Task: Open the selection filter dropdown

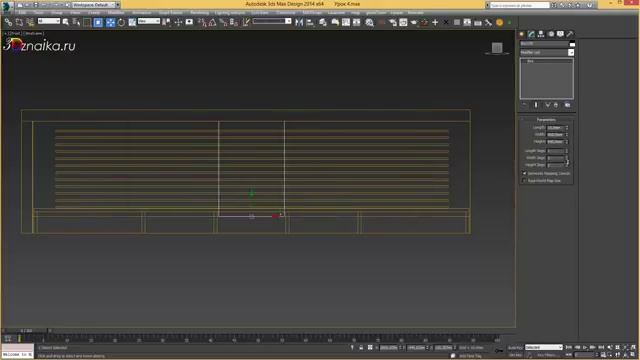Action: (x=49, y=21)
